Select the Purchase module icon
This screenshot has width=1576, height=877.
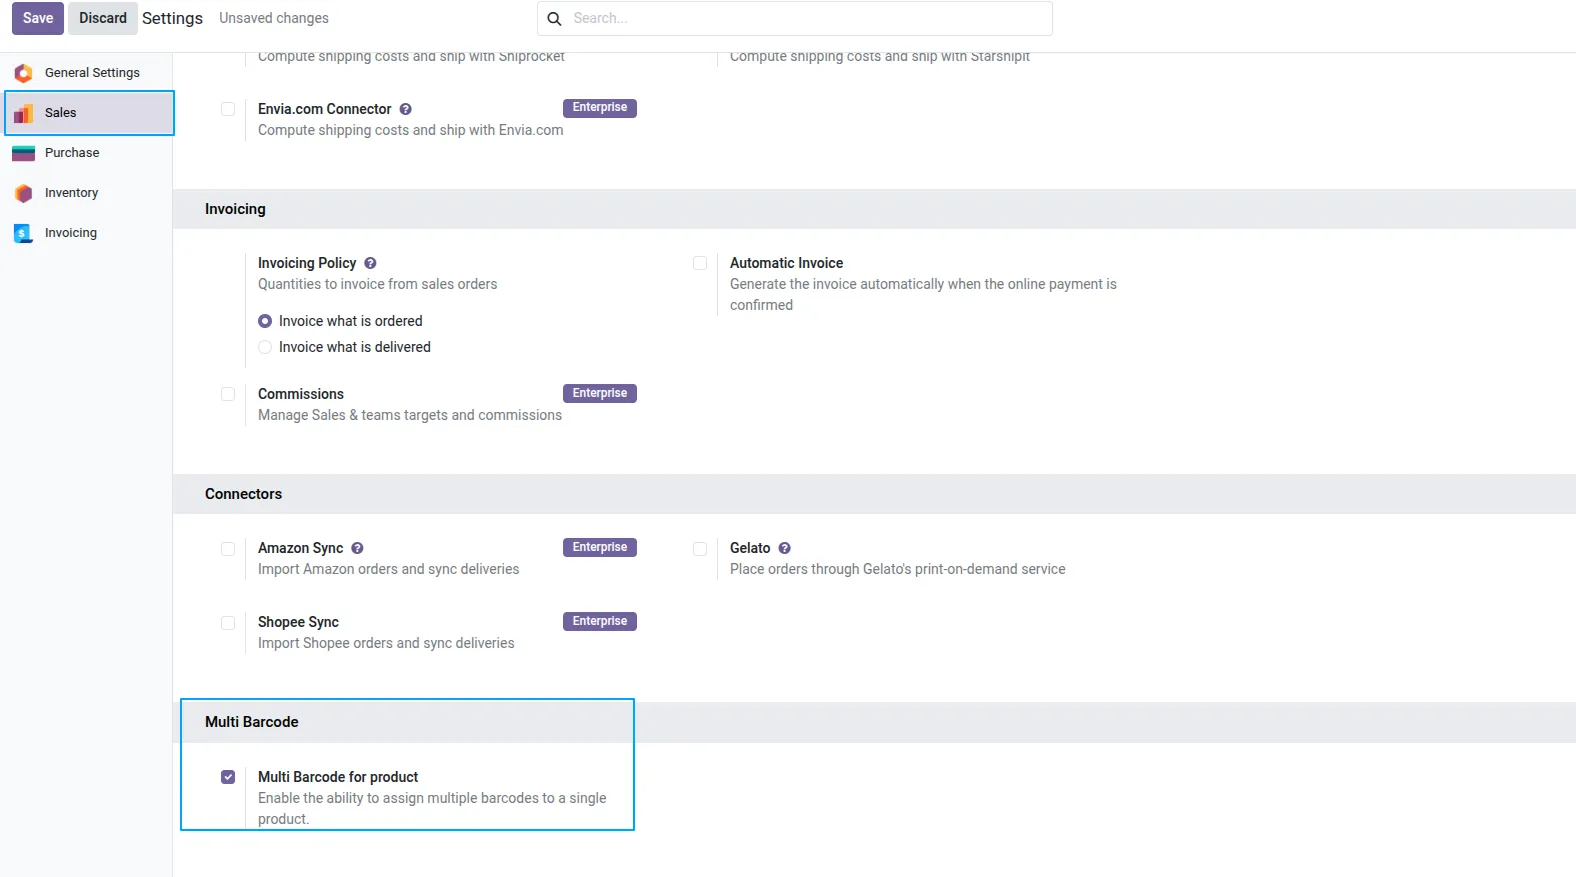point(23,153)
